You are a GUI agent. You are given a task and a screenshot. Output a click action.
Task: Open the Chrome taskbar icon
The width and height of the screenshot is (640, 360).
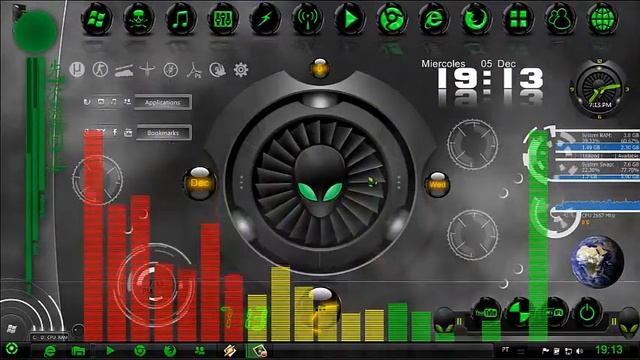click(x=140, y=351)
